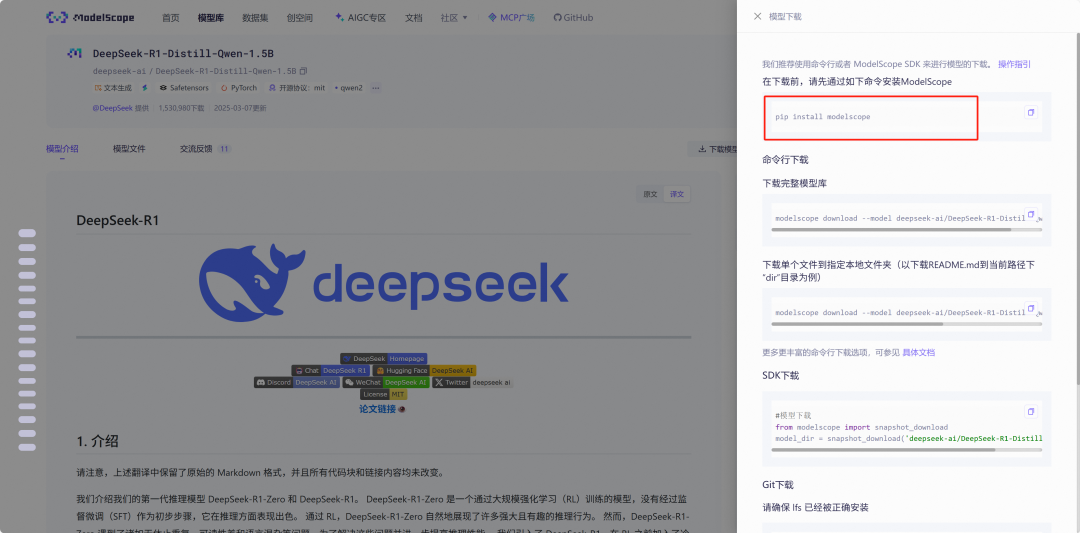Click the 下载模型 download button
The image size is (1080, 533).
point(714,149)
